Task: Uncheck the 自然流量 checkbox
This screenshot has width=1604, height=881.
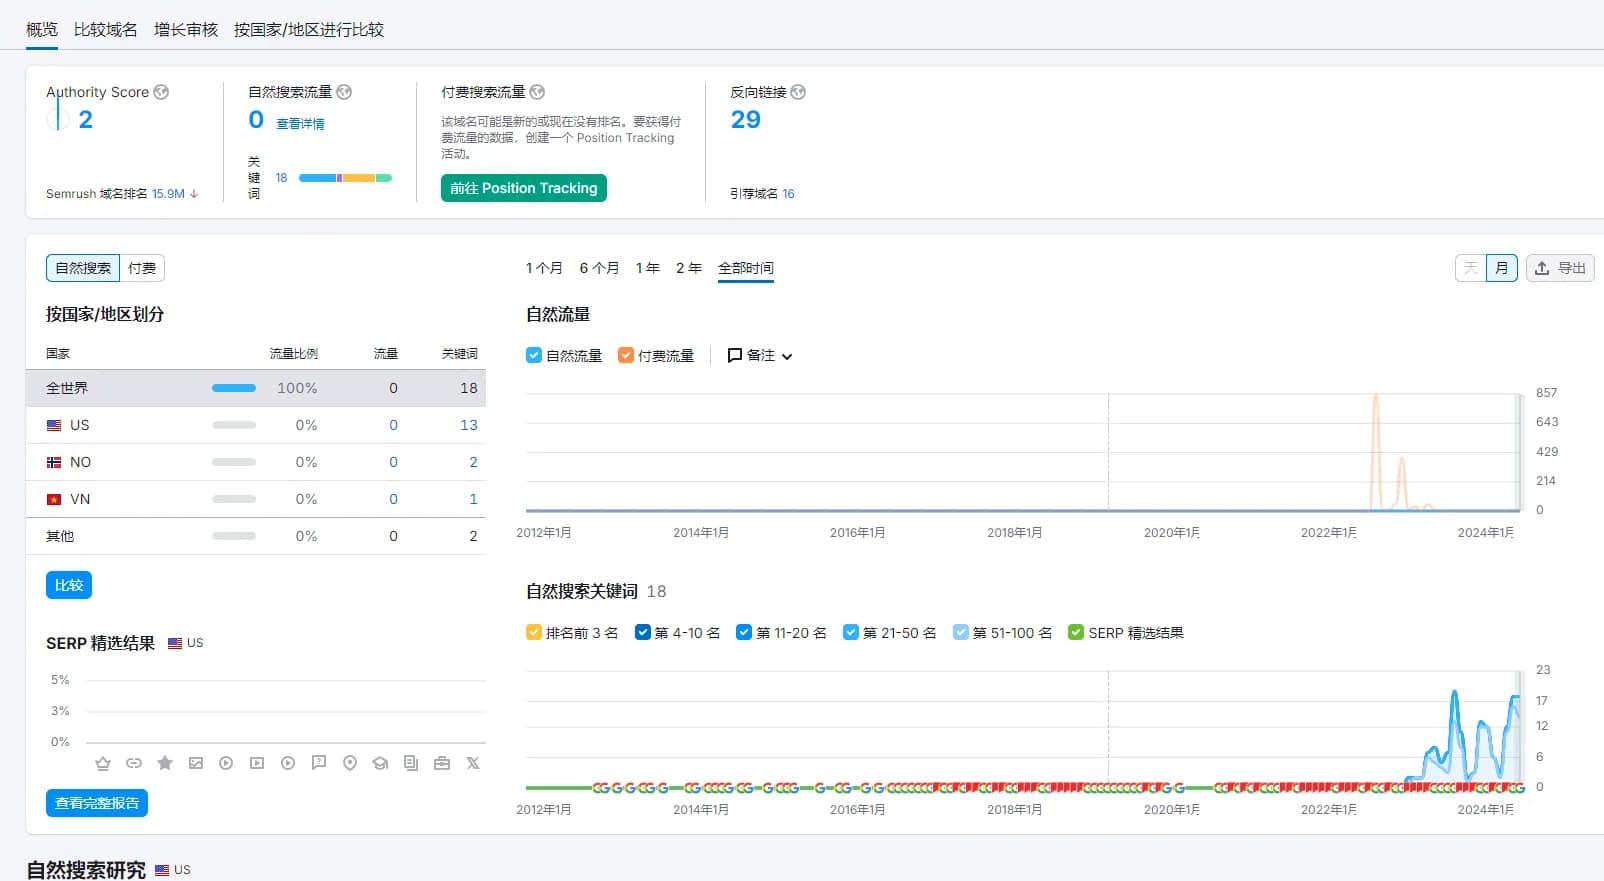Action: click(x=534, y=355)
